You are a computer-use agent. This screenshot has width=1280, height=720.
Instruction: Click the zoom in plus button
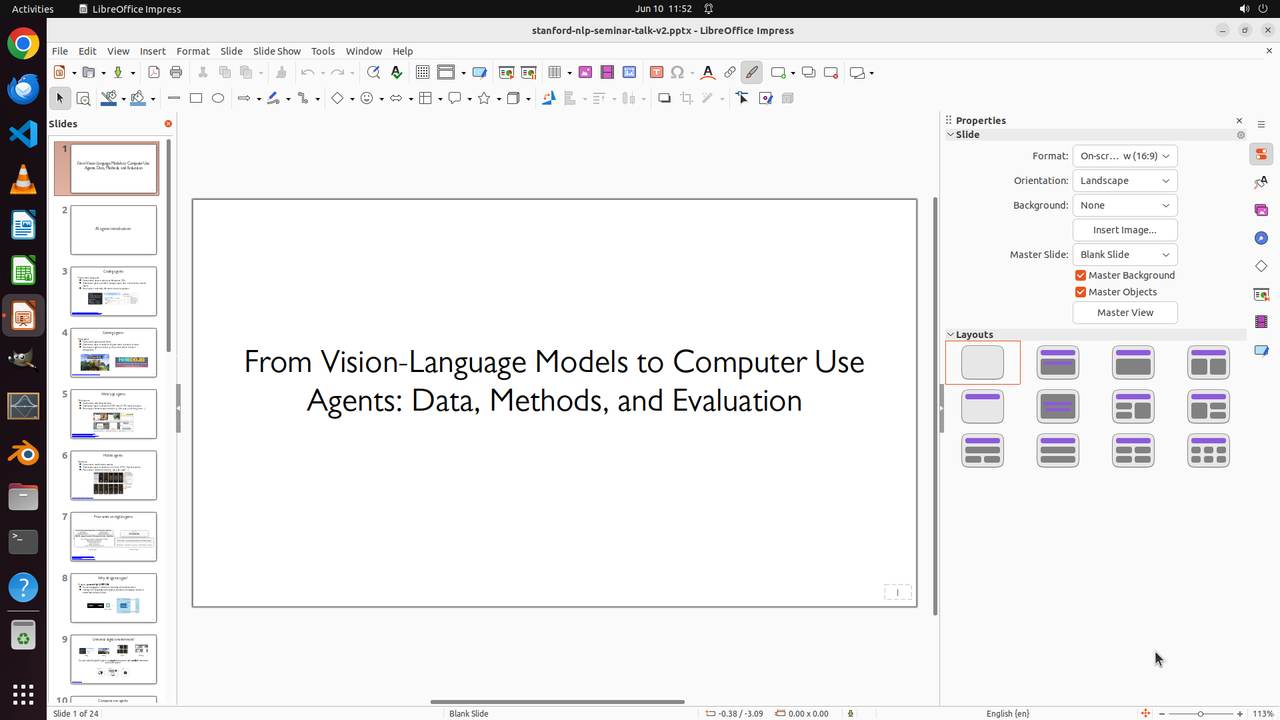1240,713
